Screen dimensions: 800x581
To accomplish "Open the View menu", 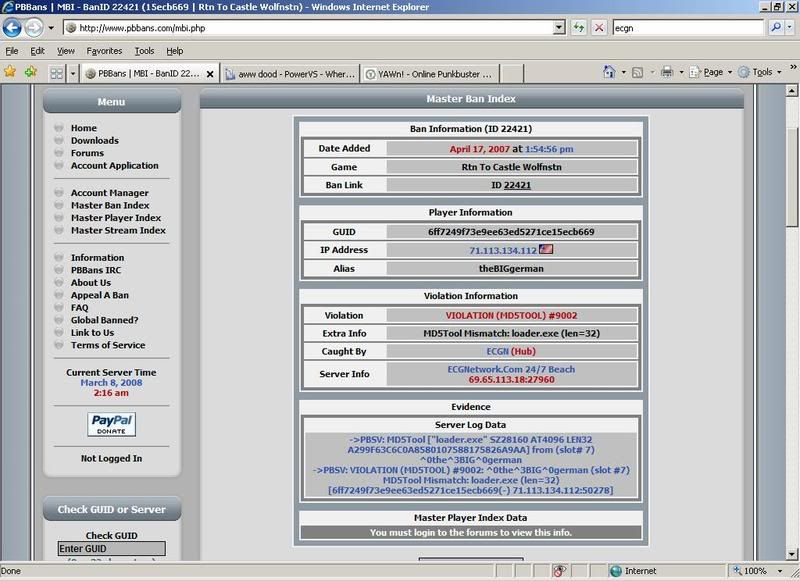I will pos(65,50).
